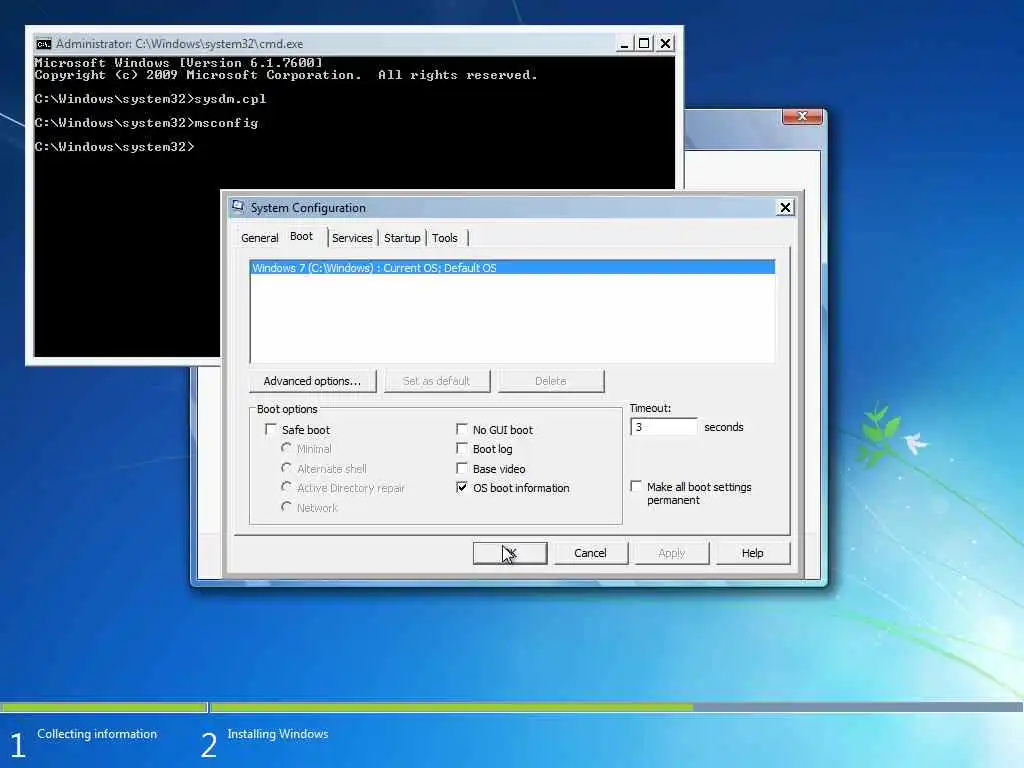
Task: Maximize the Administrator cmd.exe window
Action: click(x=644, y=44)
